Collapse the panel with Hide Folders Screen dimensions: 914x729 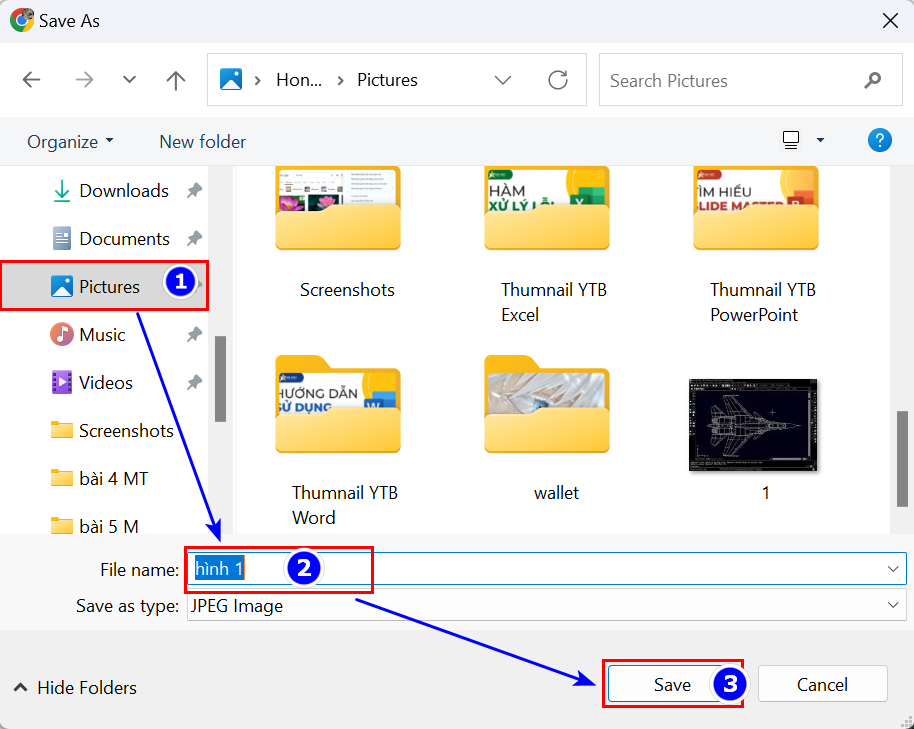click(x=76, y=687)
